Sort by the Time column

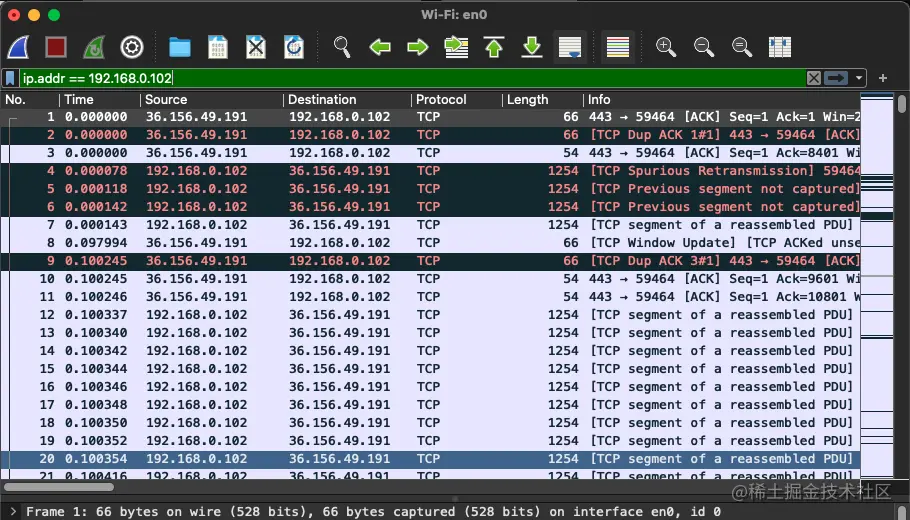100,100
